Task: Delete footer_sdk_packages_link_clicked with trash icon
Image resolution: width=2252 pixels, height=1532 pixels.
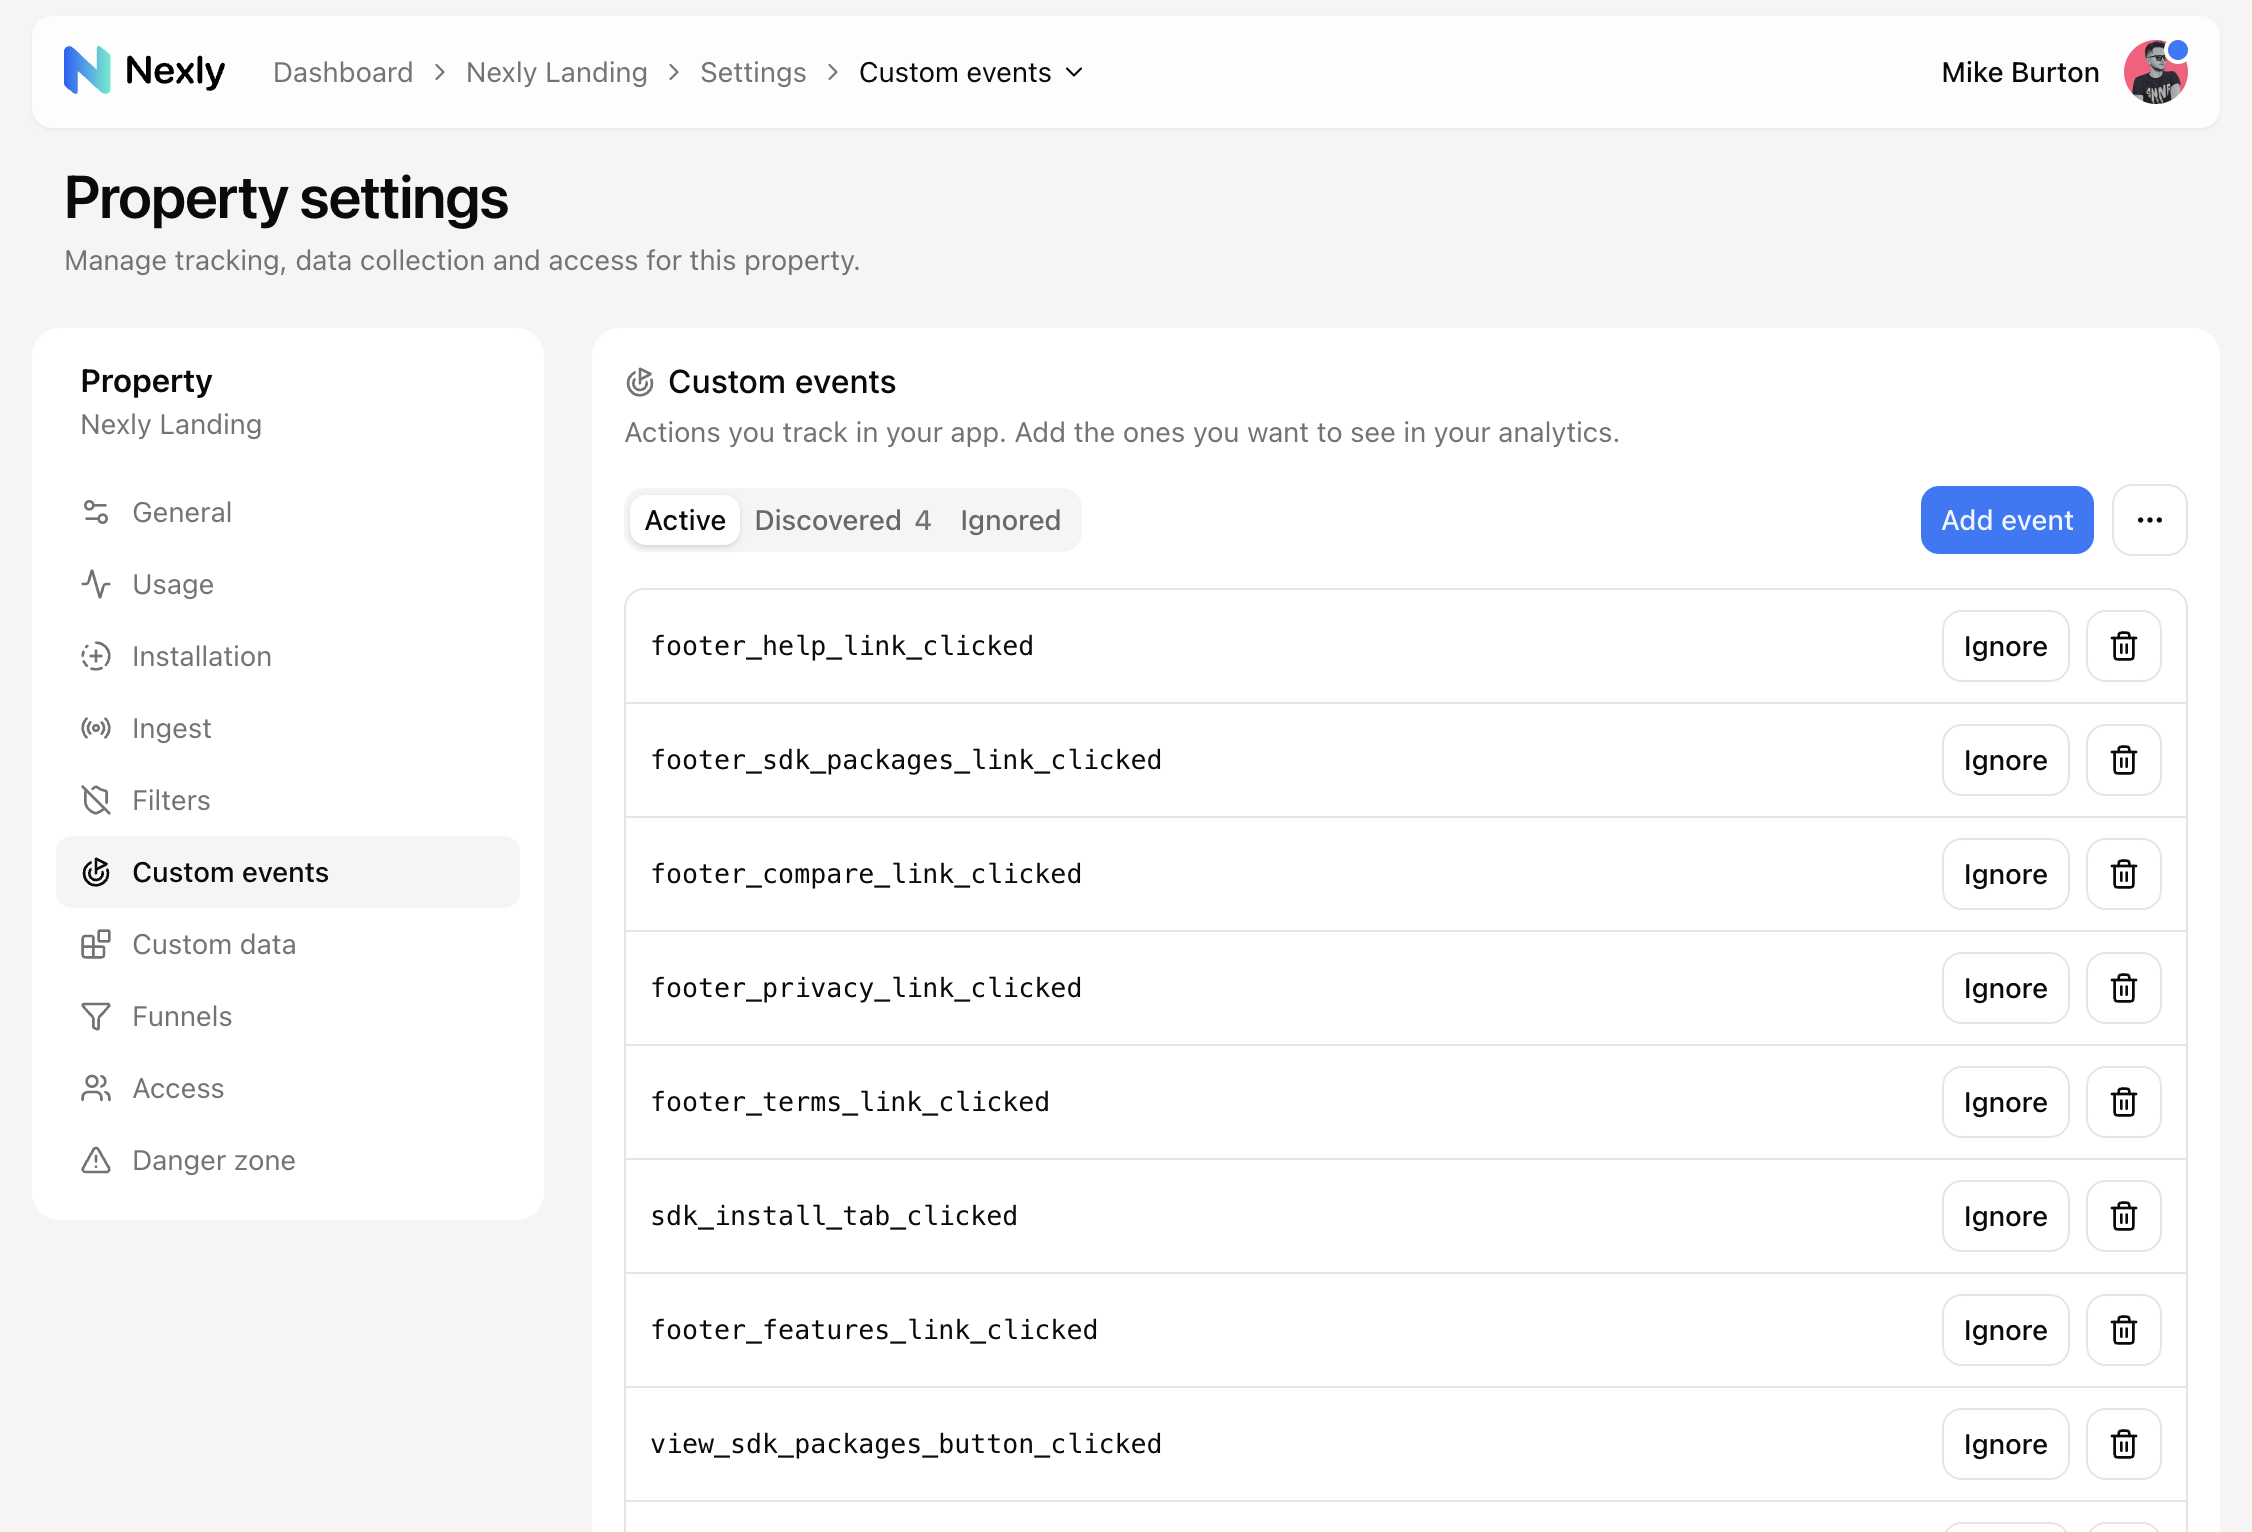Action: click(2123, 760)
